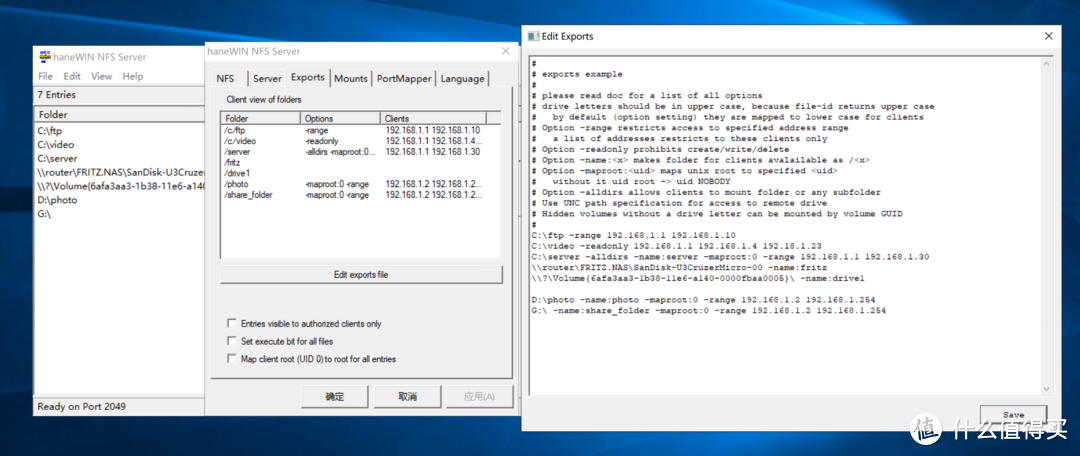
Task: Select the /c/video export row
Action: 361,141
